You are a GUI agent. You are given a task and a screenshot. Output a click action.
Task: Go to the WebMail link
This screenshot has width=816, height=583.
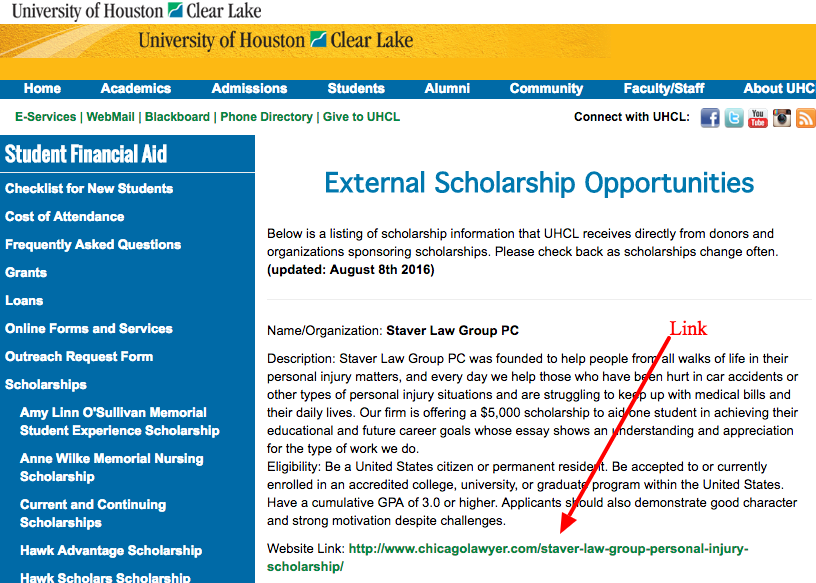coord(110,117)
